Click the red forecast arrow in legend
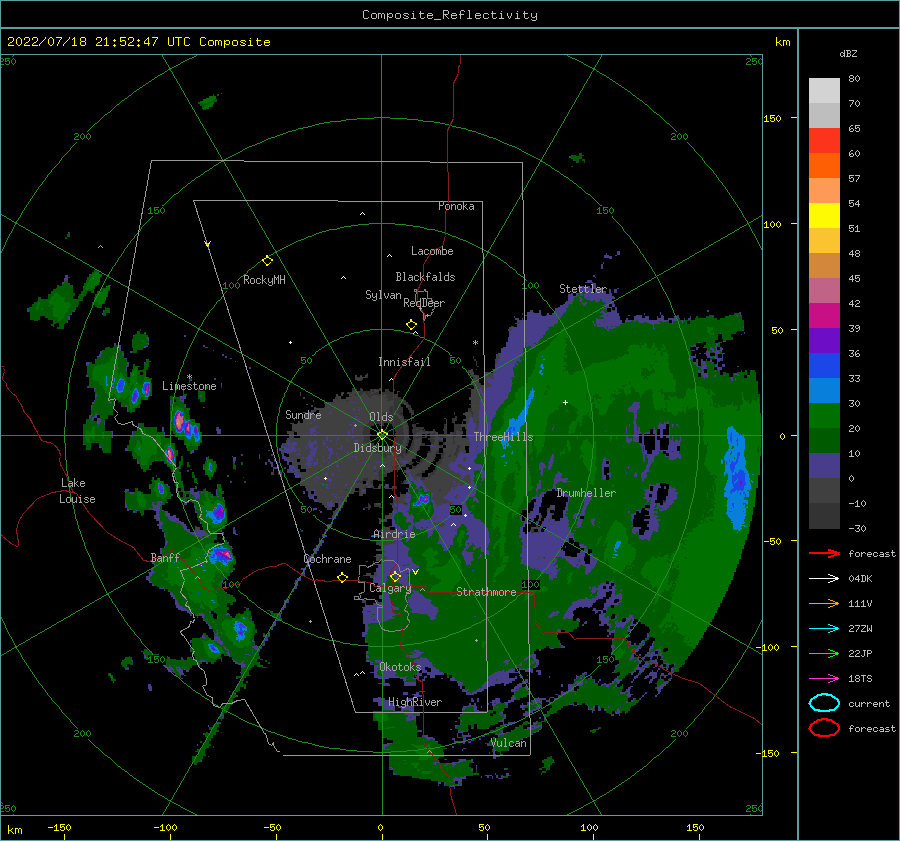900x841 pixels. [x=824, y=553]
